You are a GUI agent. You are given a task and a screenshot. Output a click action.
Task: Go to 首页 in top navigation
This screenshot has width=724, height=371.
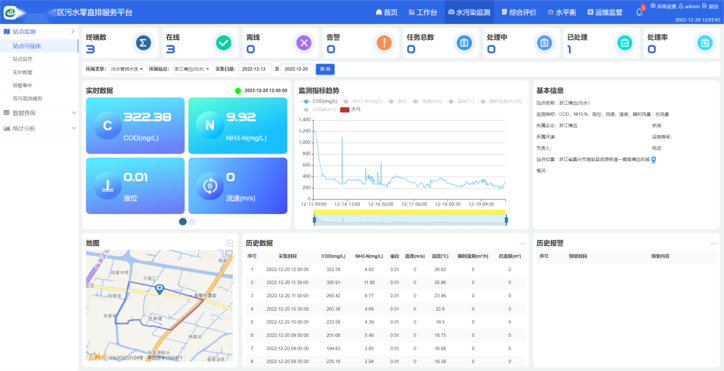point(386,12)
